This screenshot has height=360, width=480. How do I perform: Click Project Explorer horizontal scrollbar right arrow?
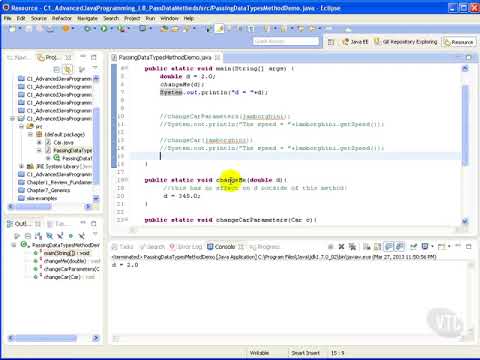(88, 207)
